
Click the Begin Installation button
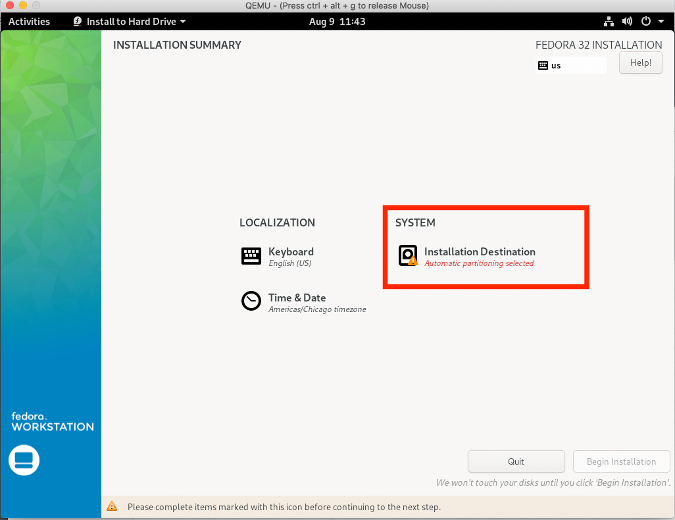[620, 462]
